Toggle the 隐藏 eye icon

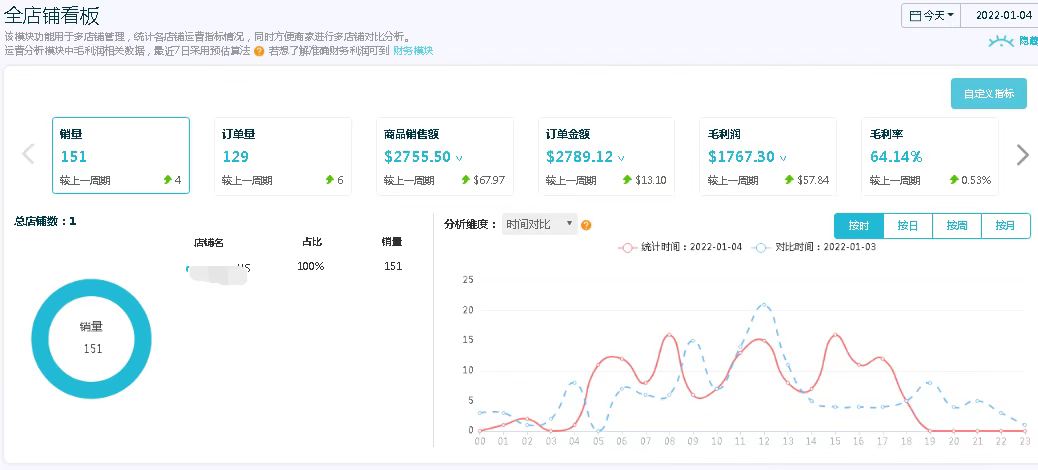pyautogui.click(x=1000, y=41)
